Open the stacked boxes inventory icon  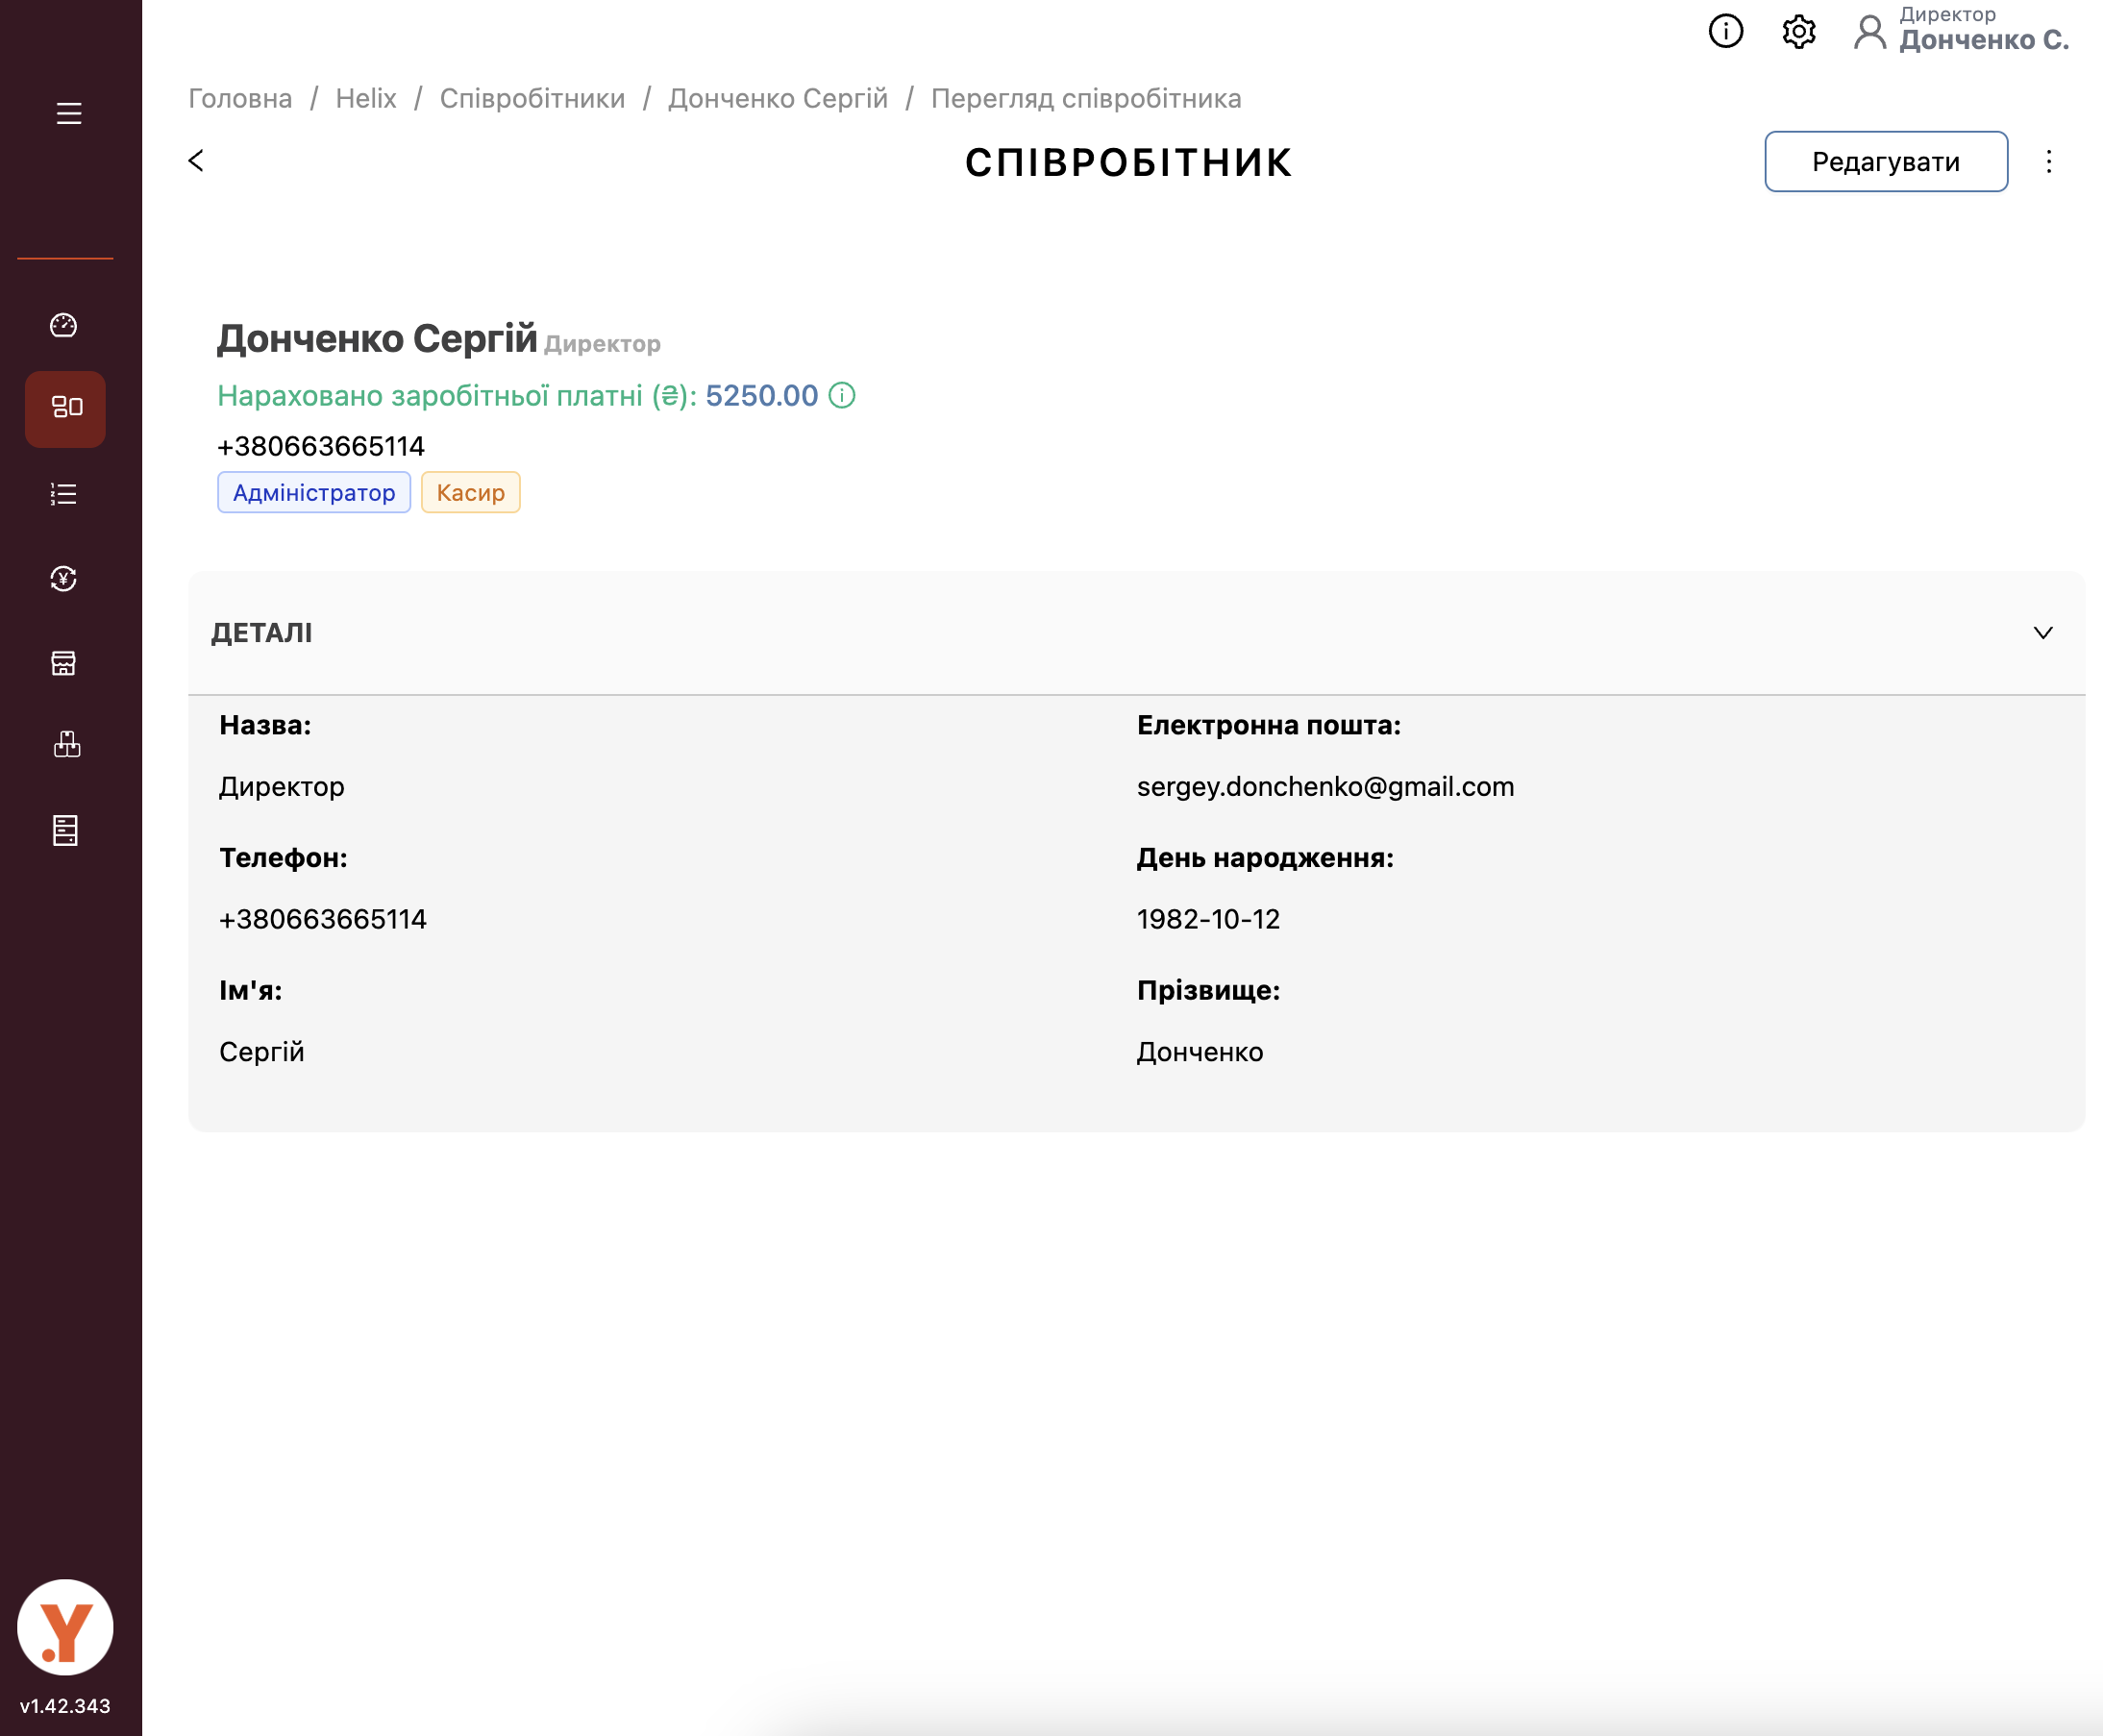pyautogui.click(x=66, y=745)
